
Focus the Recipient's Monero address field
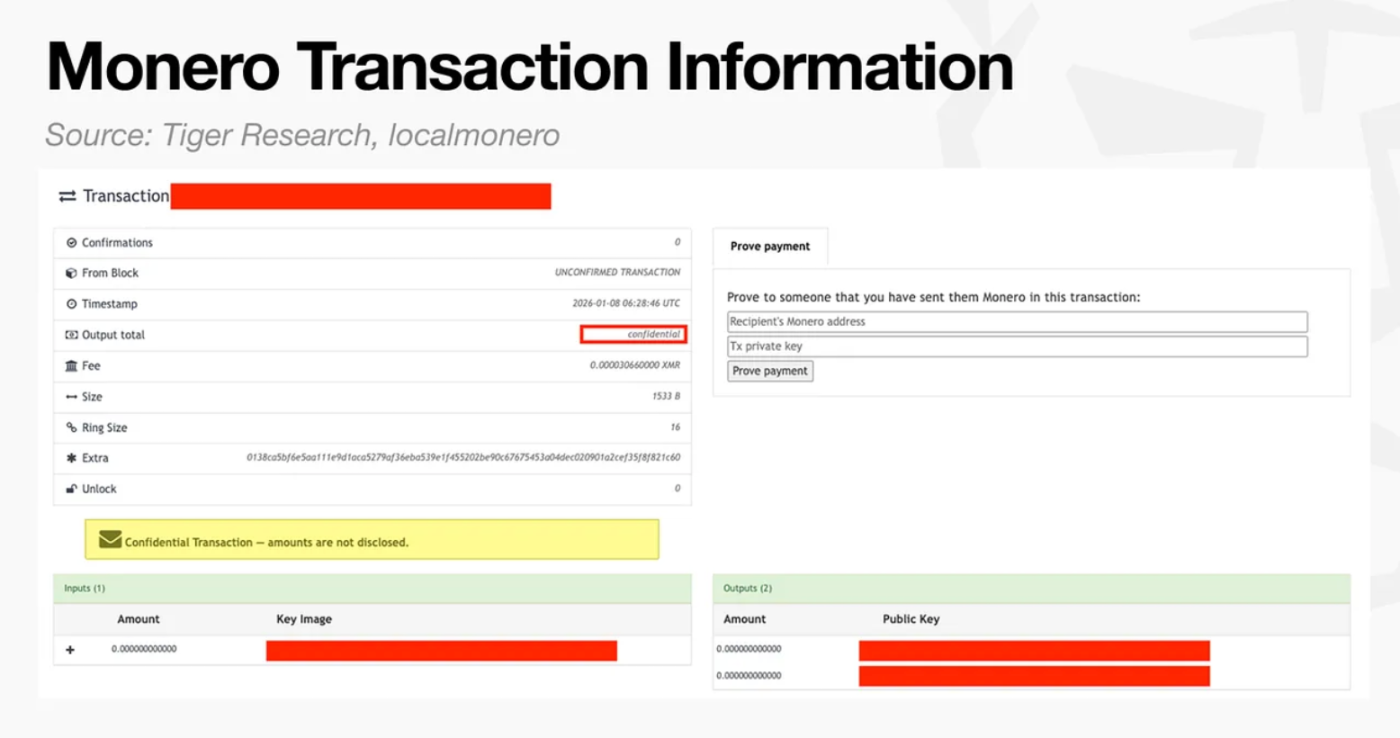point(1017,322)
